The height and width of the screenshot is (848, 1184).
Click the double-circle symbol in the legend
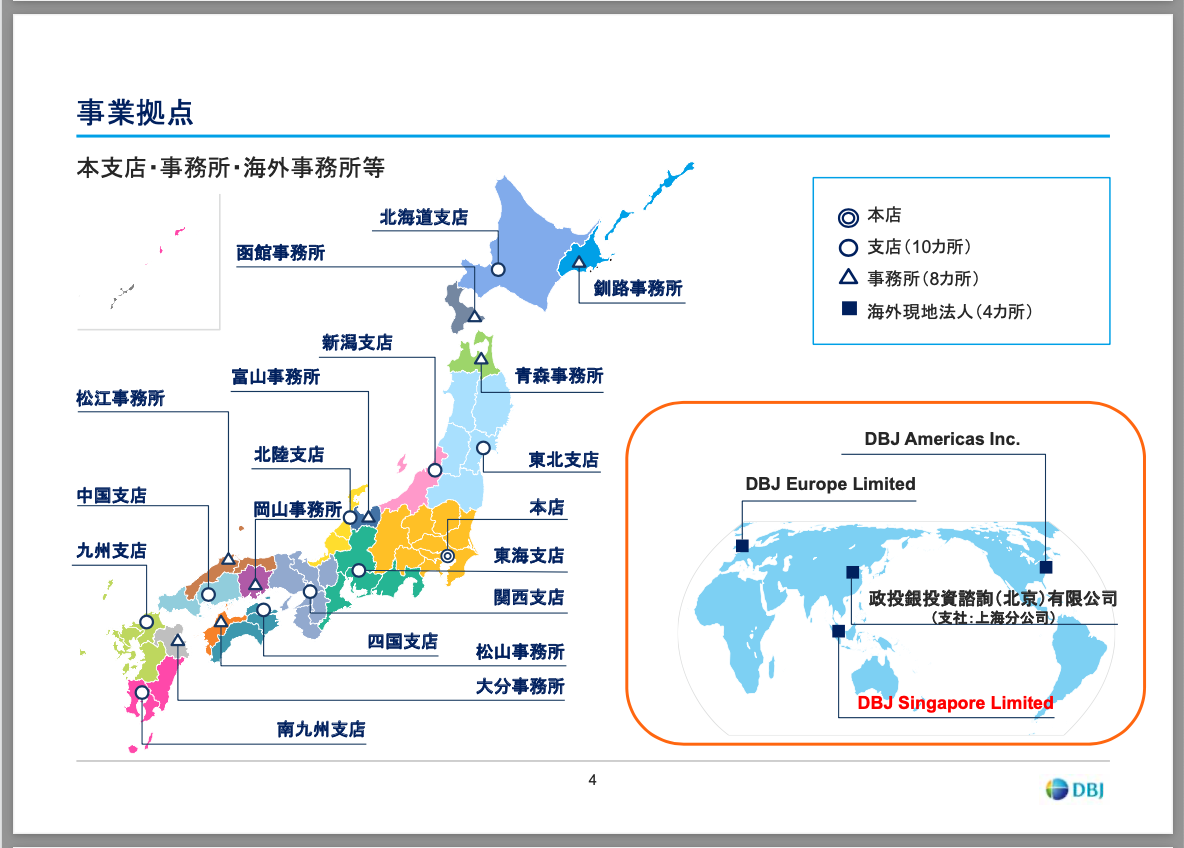click(x=849, y=218)
